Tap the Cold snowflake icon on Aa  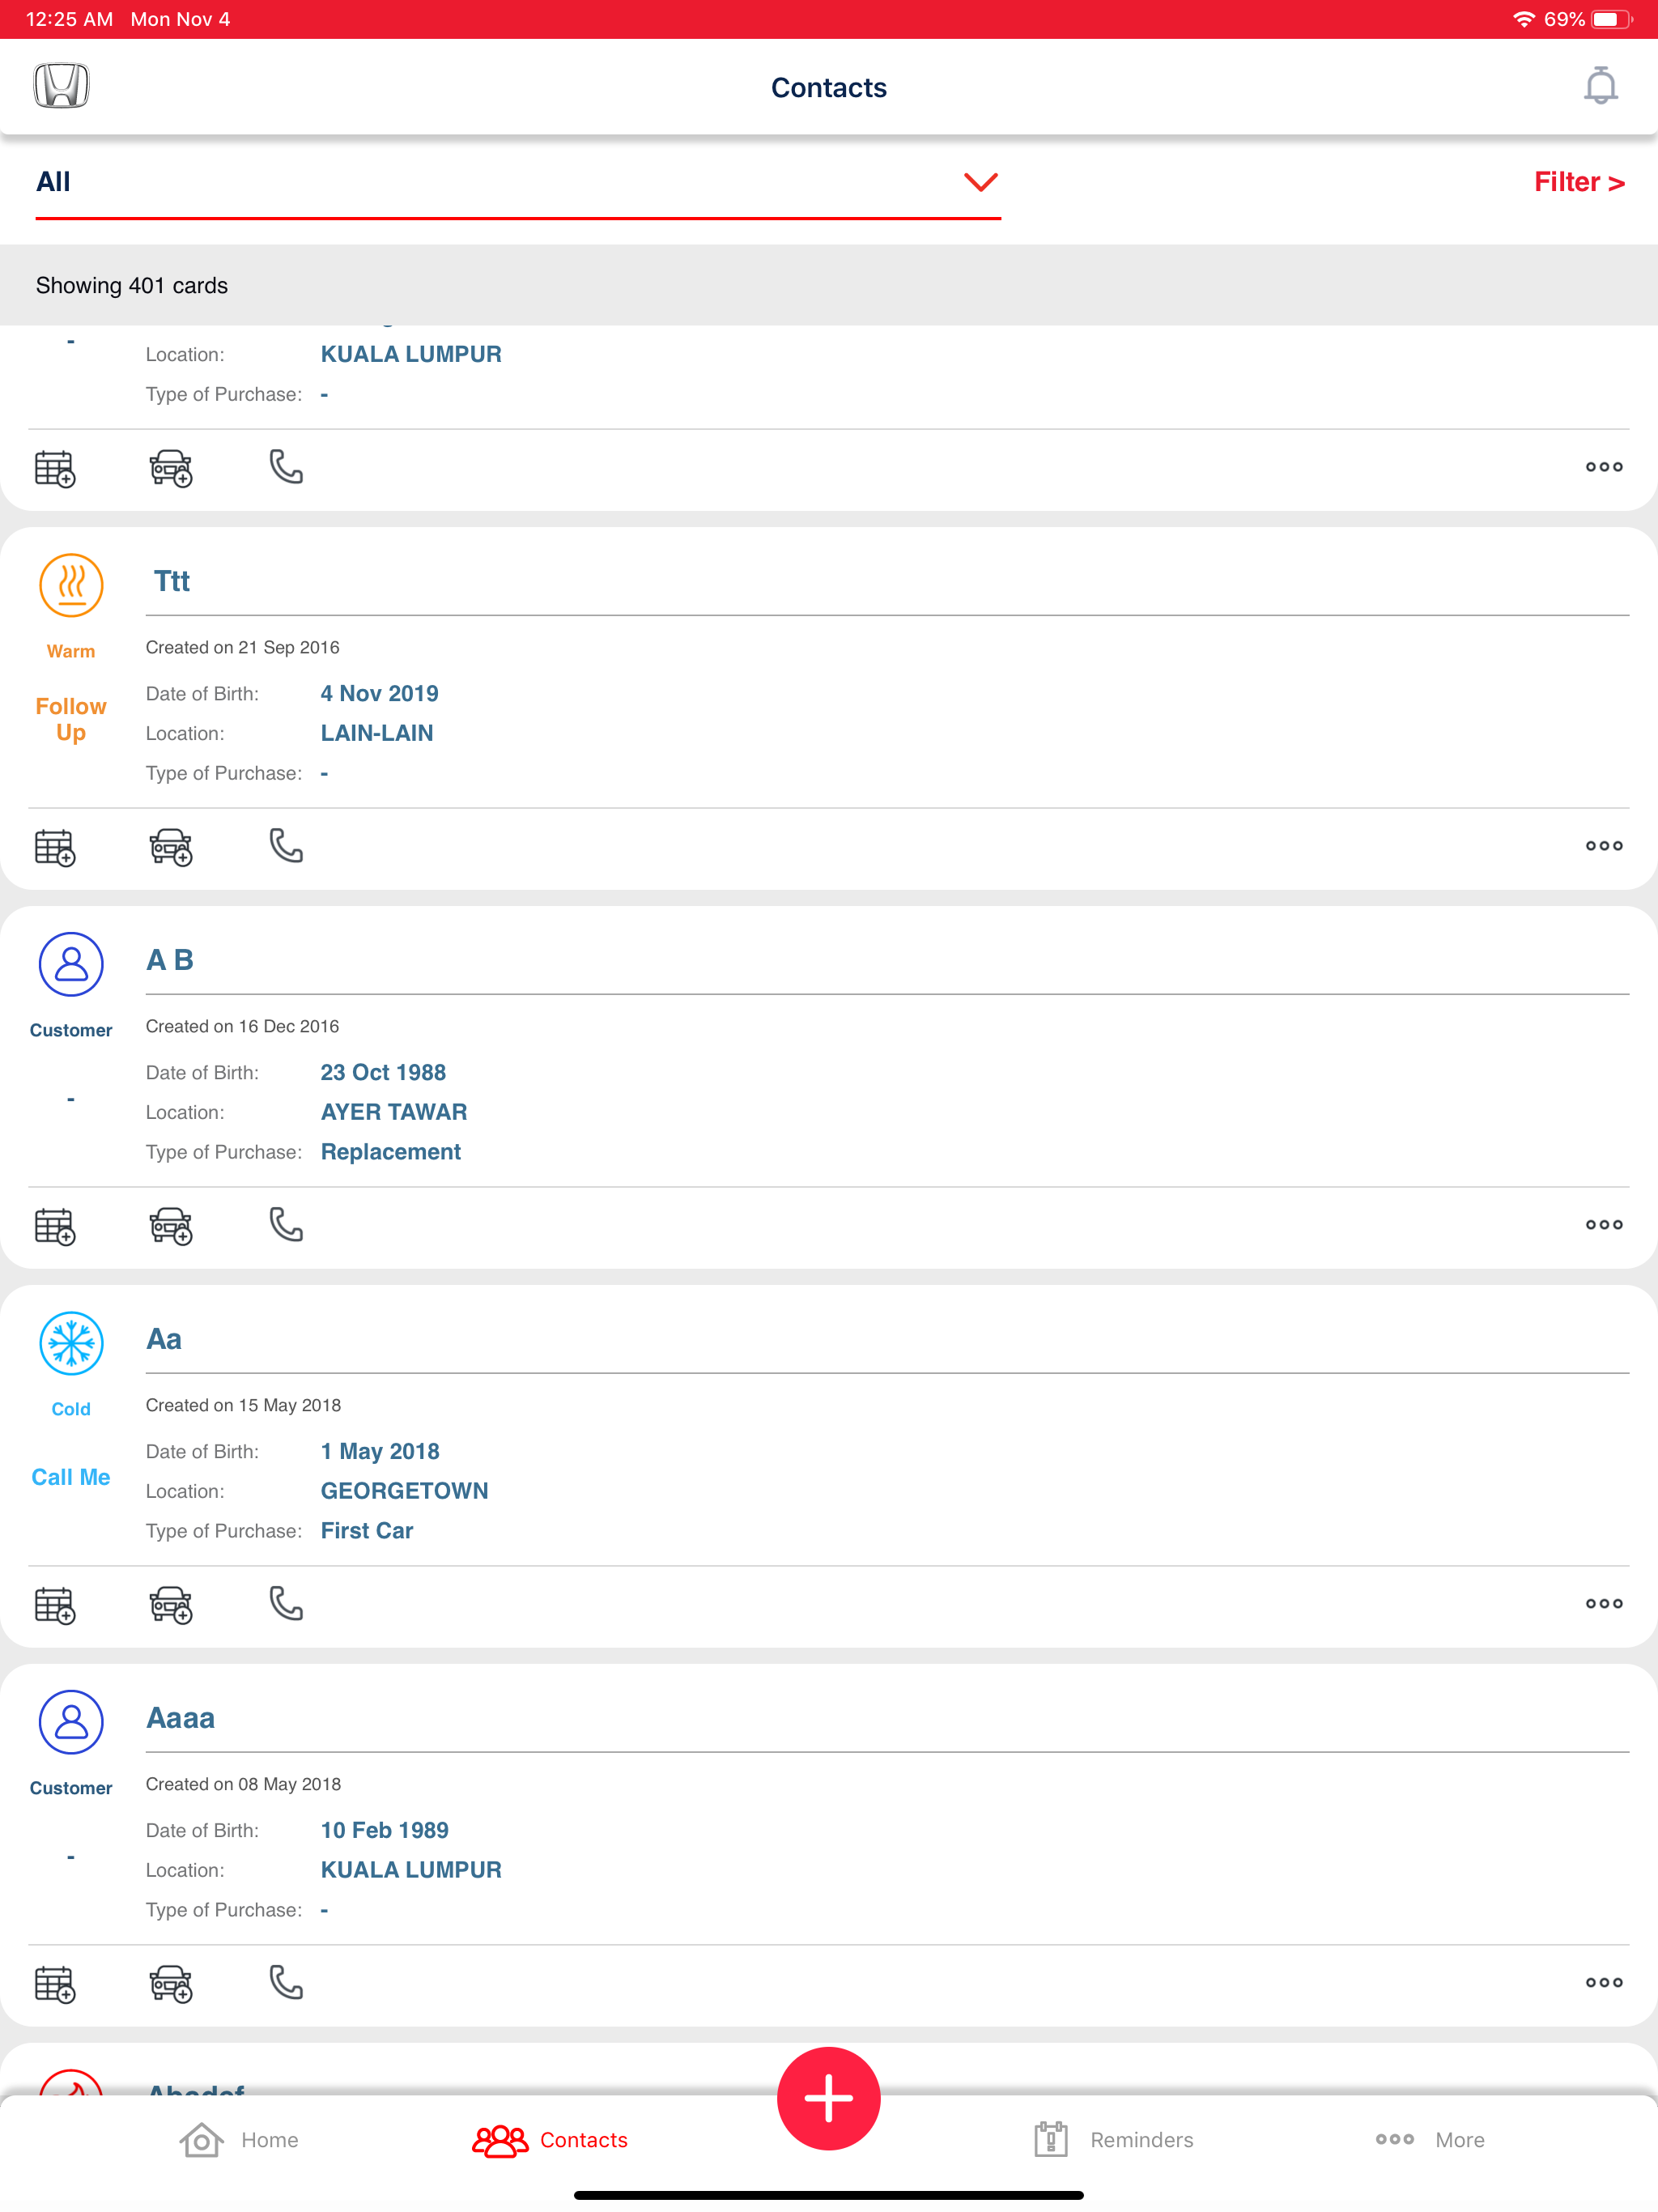tap(71, 1343)
